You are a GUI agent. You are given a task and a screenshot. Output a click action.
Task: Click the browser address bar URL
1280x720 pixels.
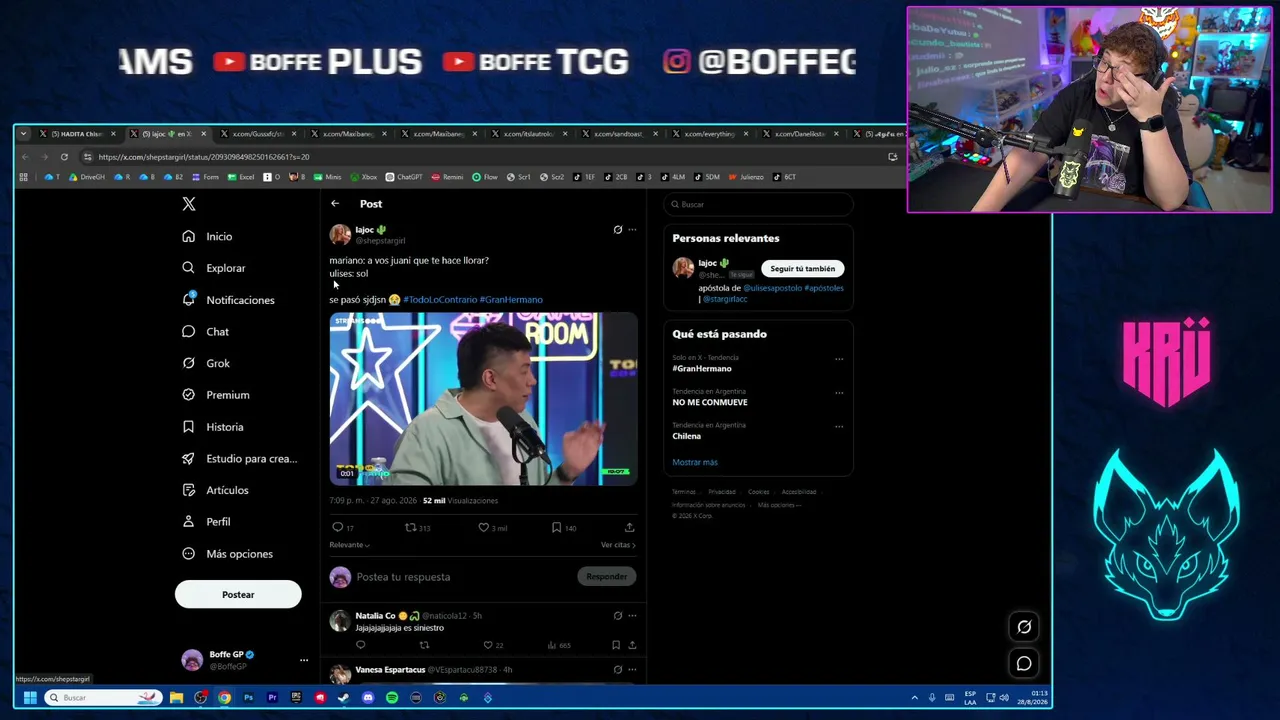point(204,157)
